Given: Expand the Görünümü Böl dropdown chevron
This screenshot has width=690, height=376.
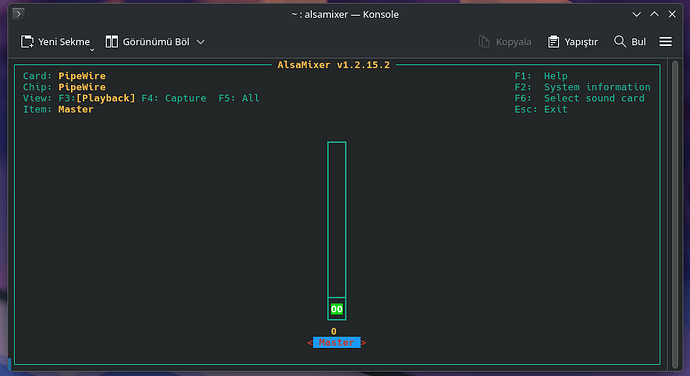Looking at the screenshot, I should point(201,42).
